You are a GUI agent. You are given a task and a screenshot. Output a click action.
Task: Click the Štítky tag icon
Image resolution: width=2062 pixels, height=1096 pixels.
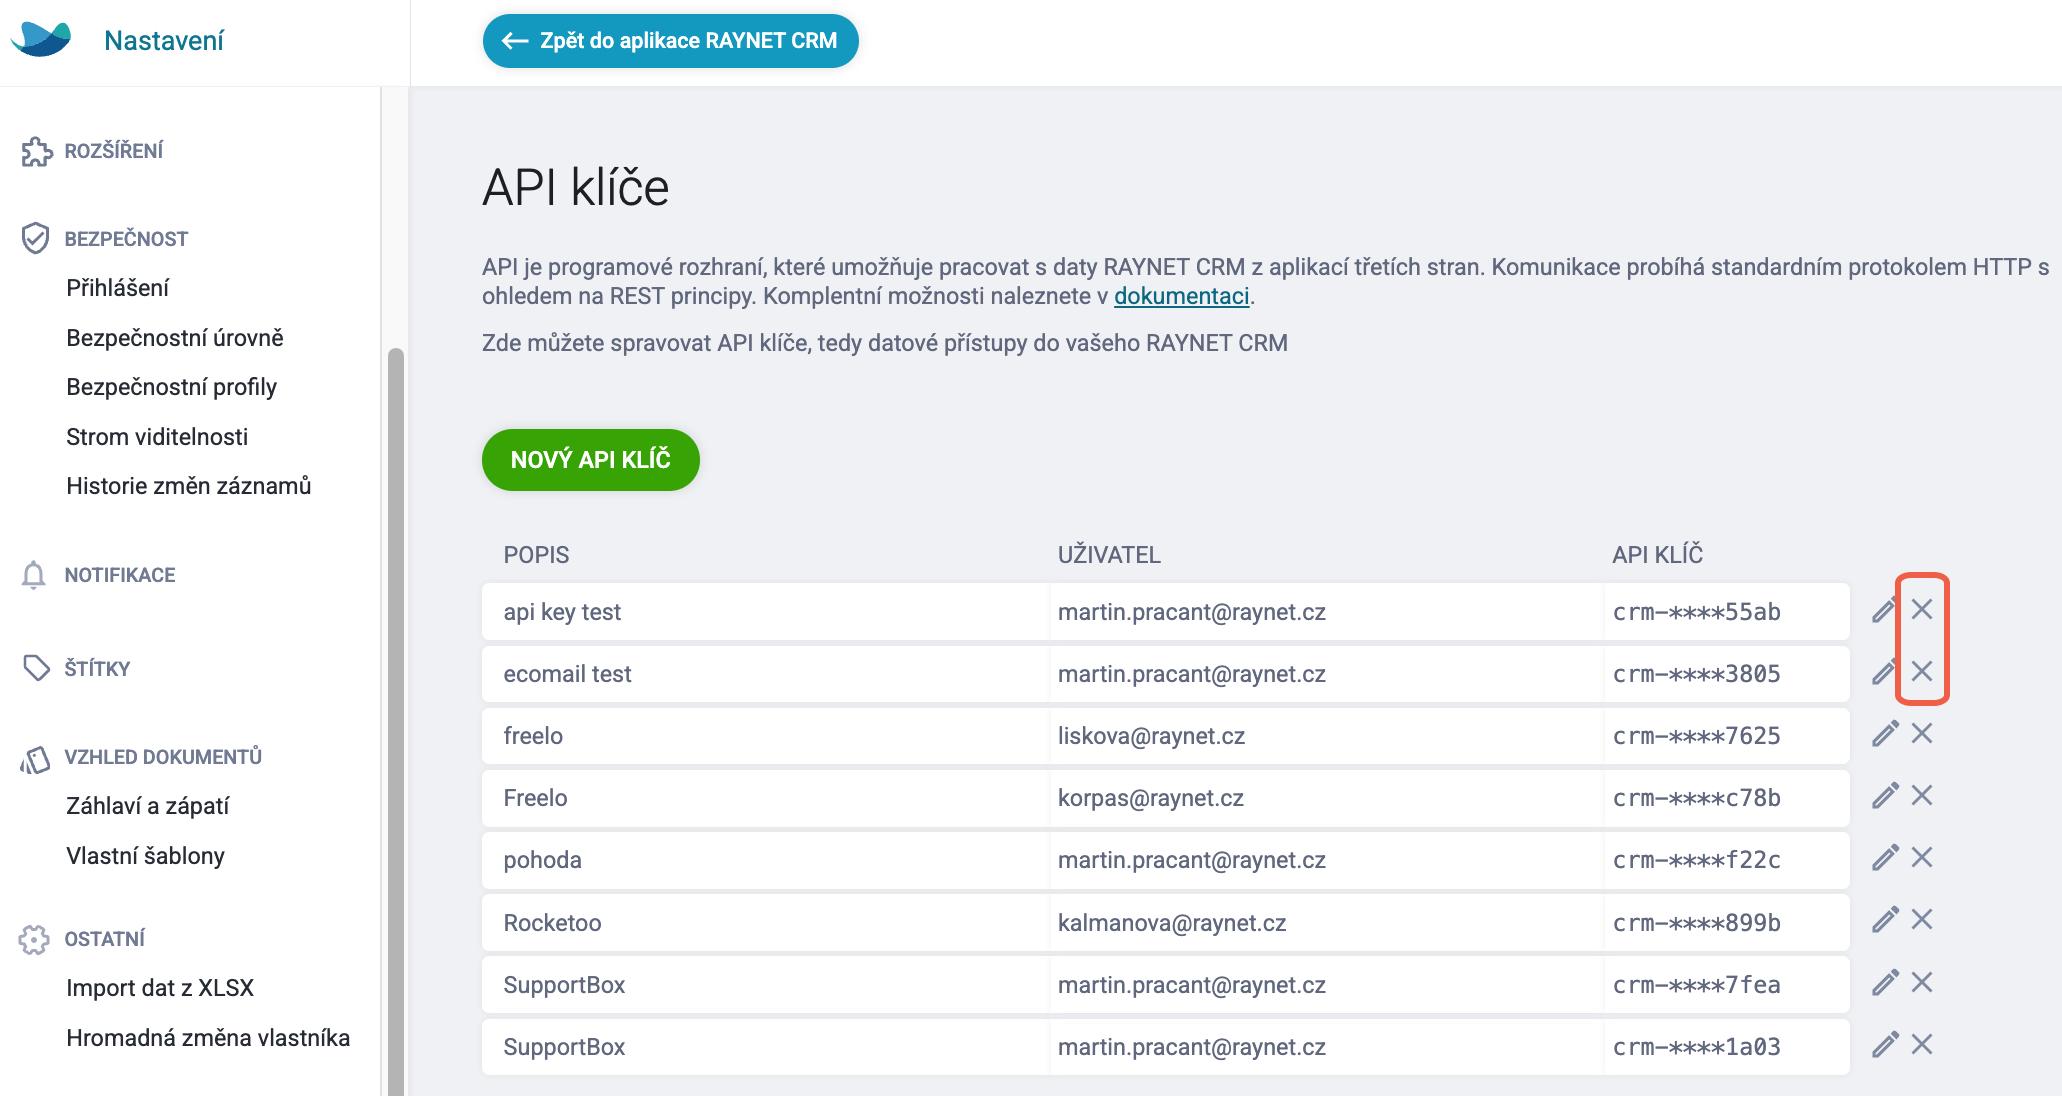[x=35, y=668]
